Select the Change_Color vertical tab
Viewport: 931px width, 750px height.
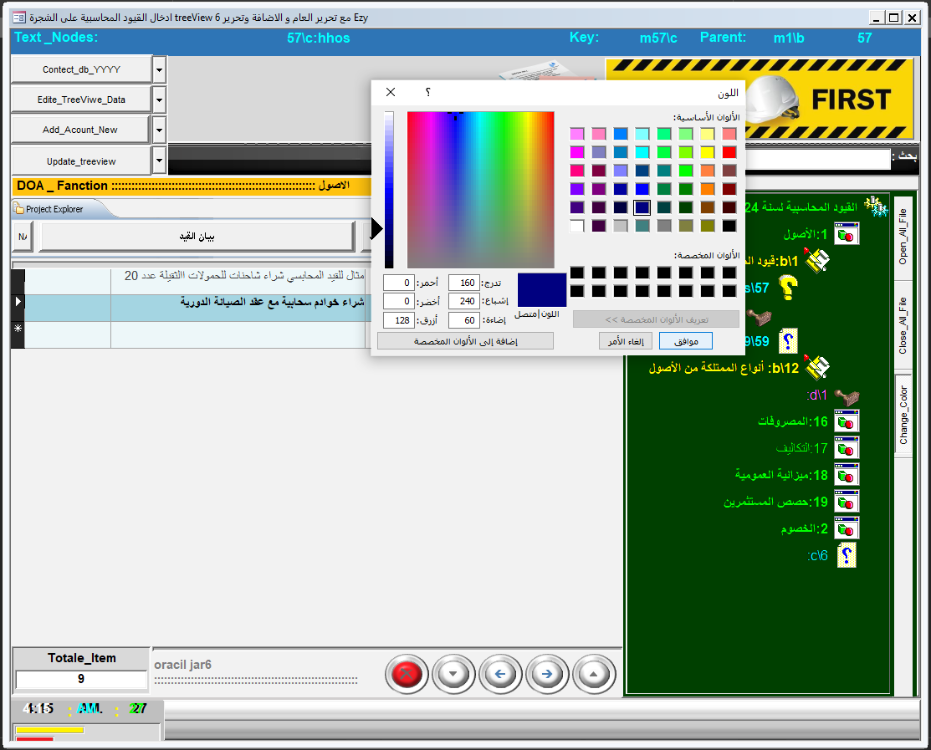(903, 415)
